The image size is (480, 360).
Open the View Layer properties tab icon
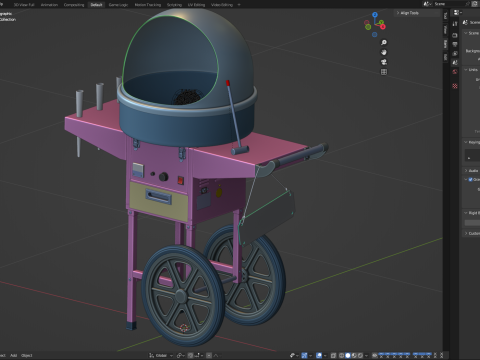(455, 53)
